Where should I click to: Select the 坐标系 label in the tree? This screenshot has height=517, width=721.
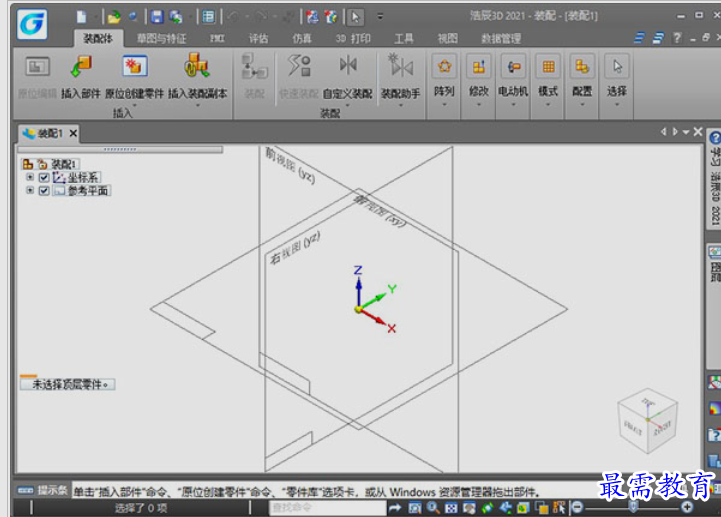pyautogui.click(x=83, y=178)
